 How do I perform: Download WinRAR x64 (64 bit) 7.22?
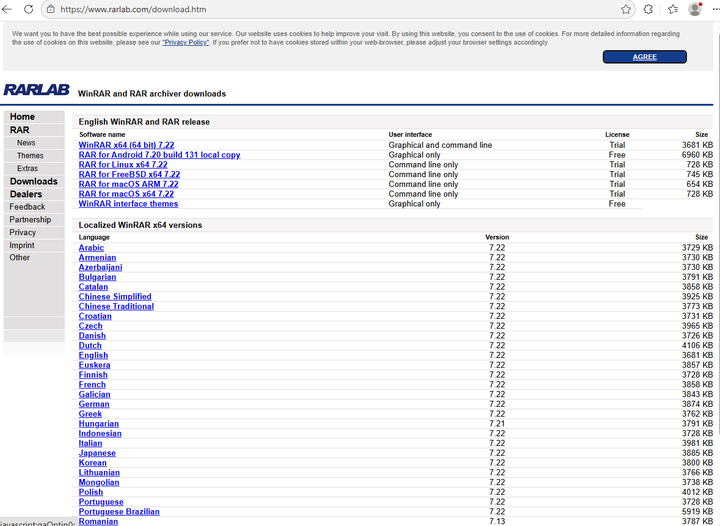click(126, 145)
